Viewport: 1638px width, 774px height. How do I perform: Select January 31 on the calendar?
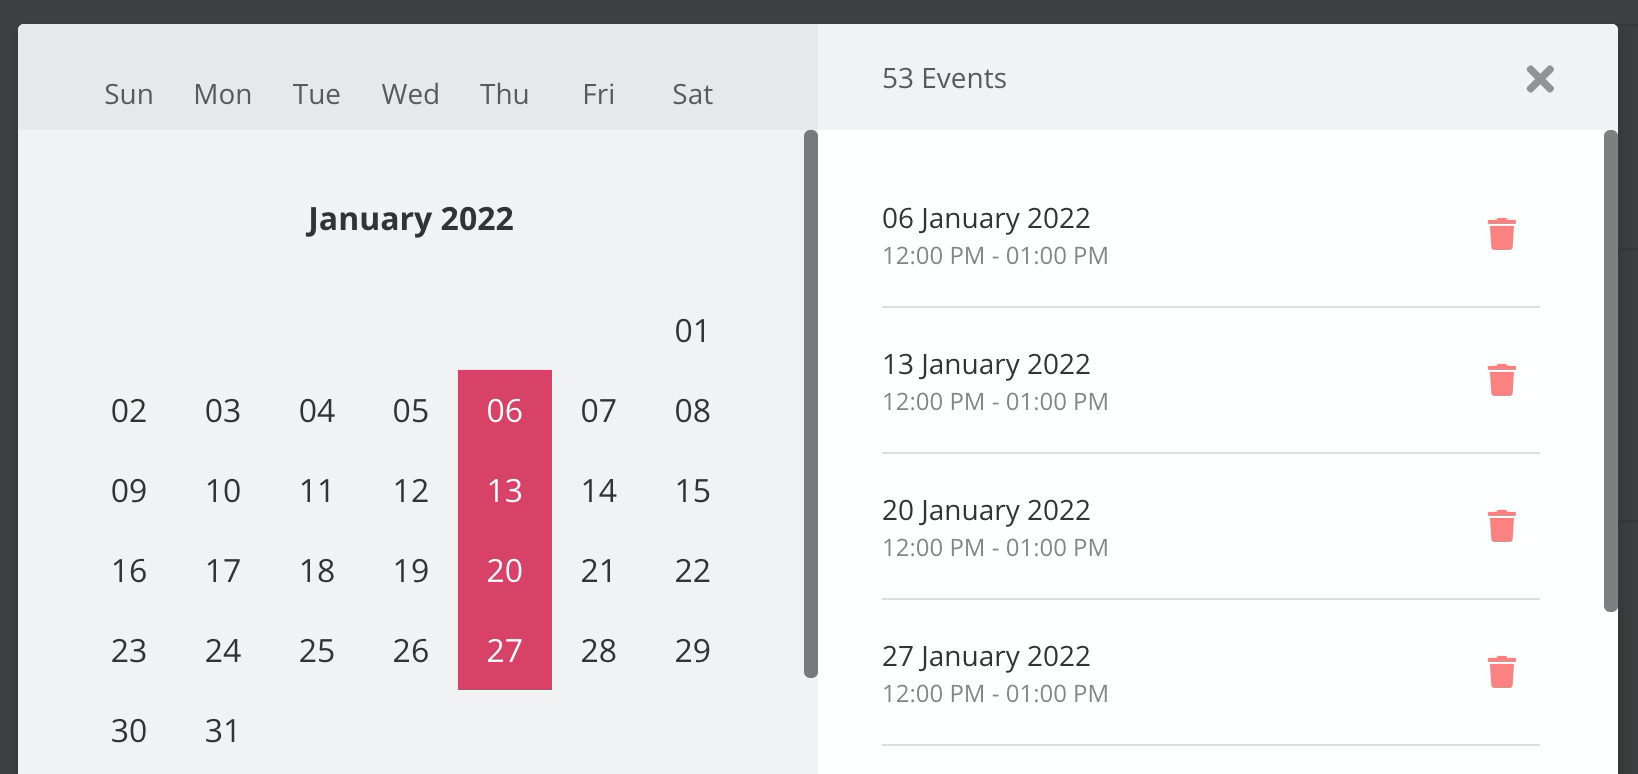pos(222,731)
